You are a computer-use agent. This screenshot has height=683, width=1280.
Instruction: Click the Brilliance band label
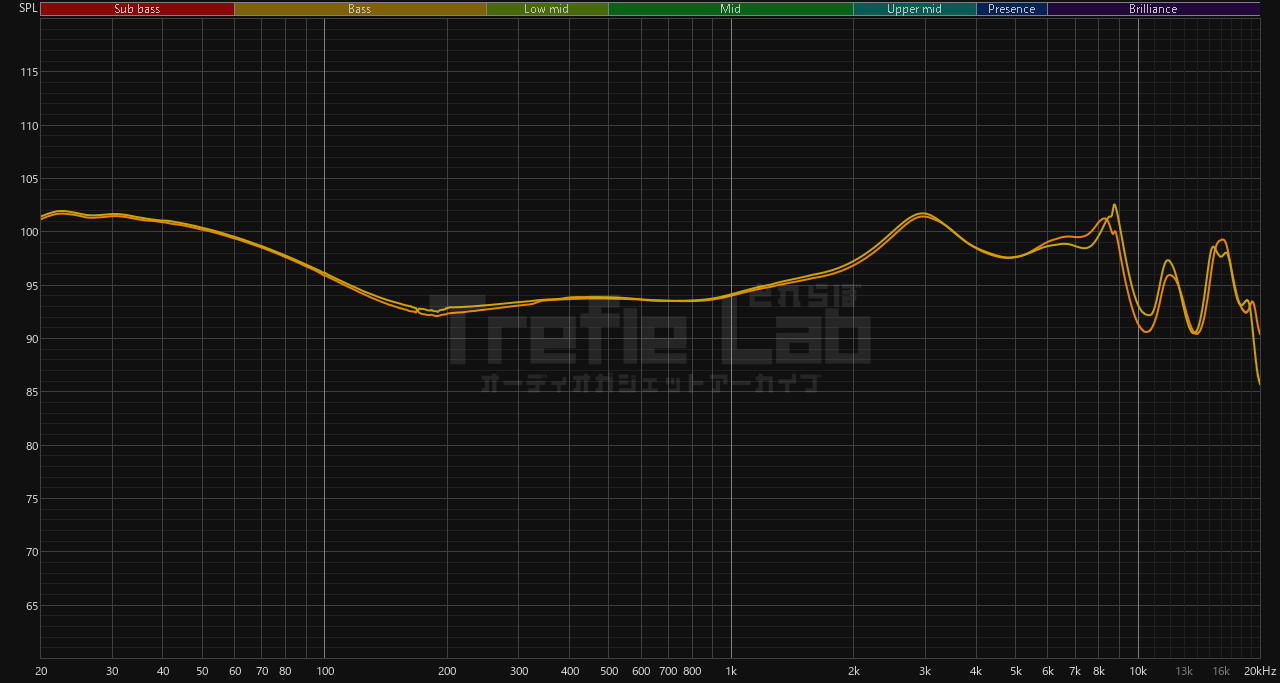(x=1153, y=9)
